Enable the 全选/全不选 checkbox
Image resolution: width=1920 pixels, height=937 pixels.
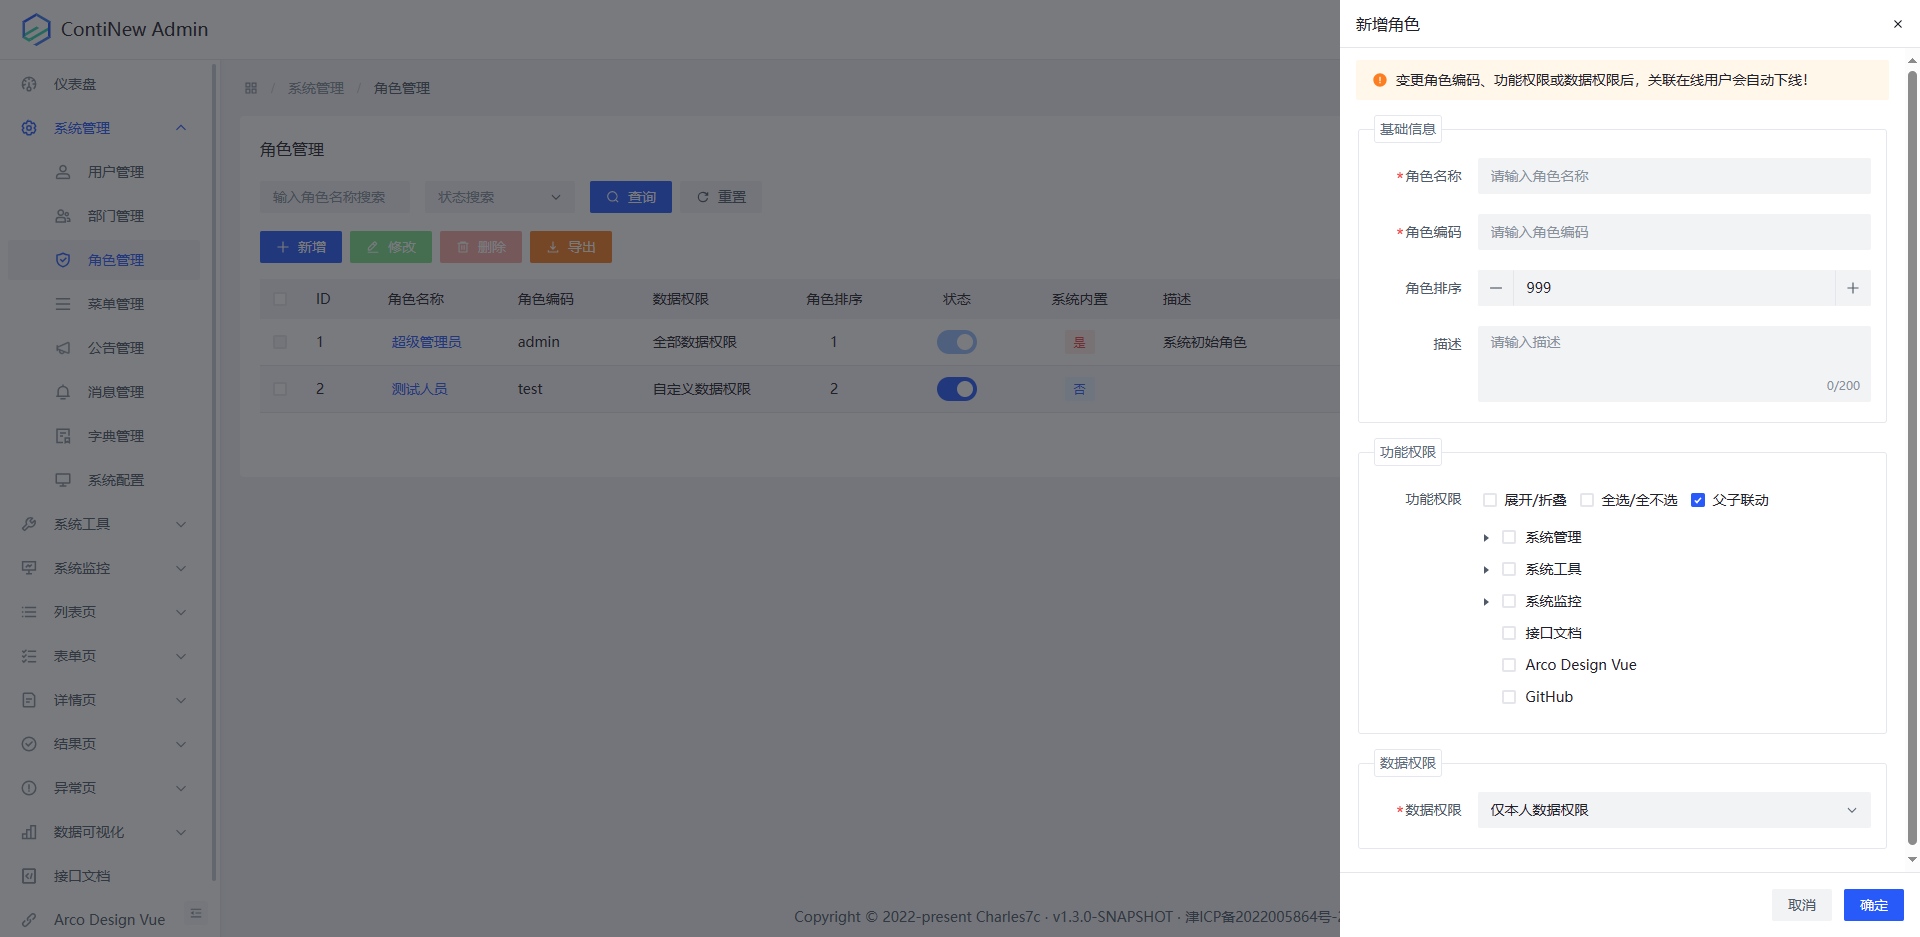1587,500
